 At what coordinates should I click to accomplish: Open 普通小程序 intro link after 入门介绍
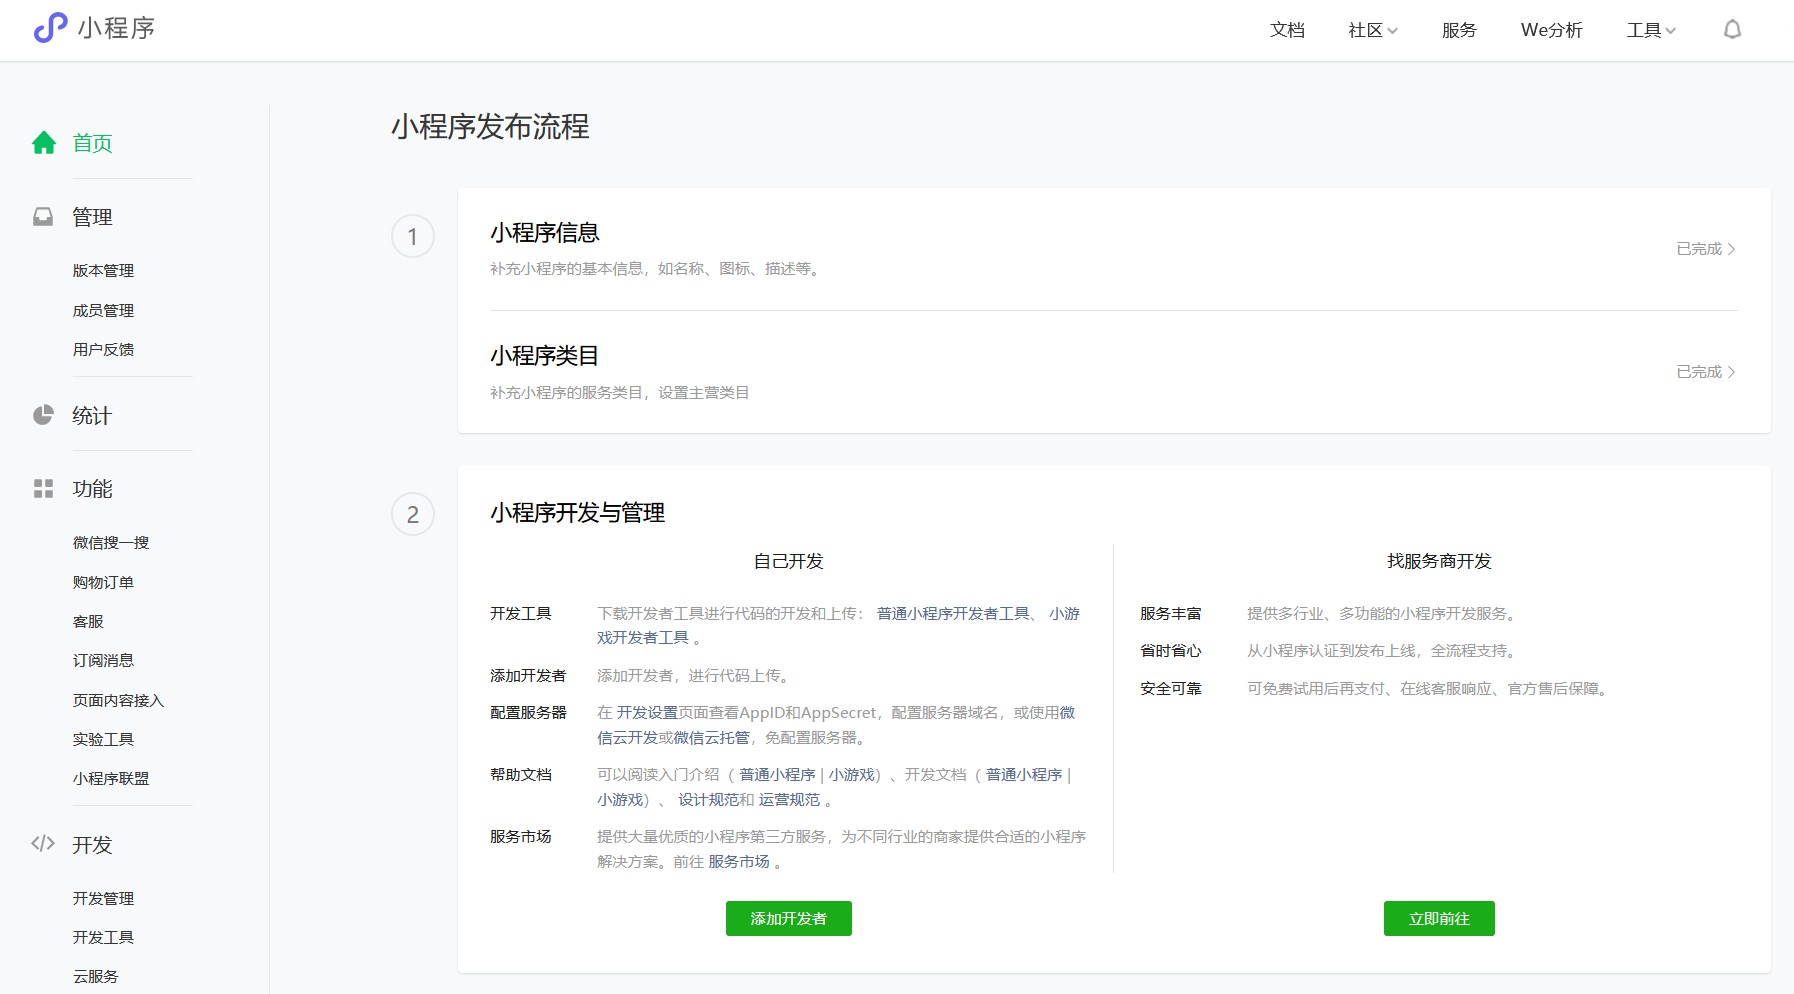click(x=777, y=774)
